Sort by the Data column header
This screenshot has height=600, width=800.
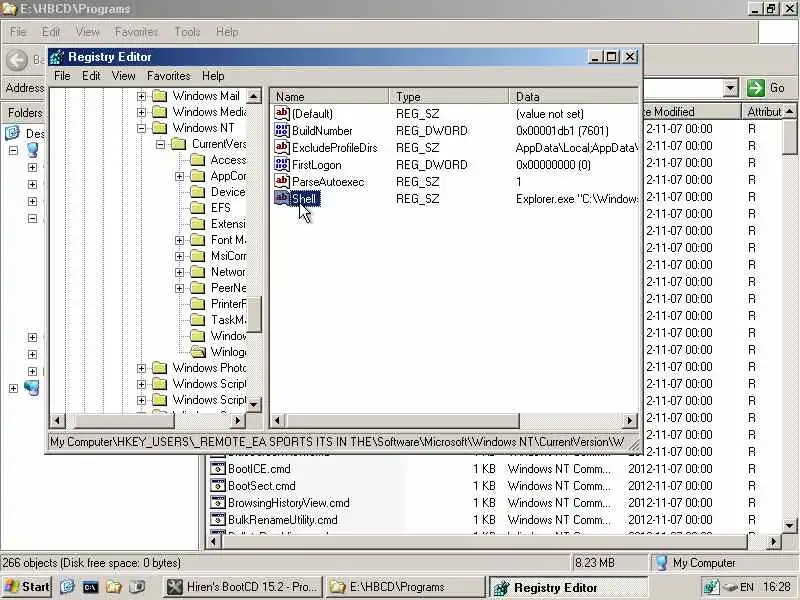[574, 96]
